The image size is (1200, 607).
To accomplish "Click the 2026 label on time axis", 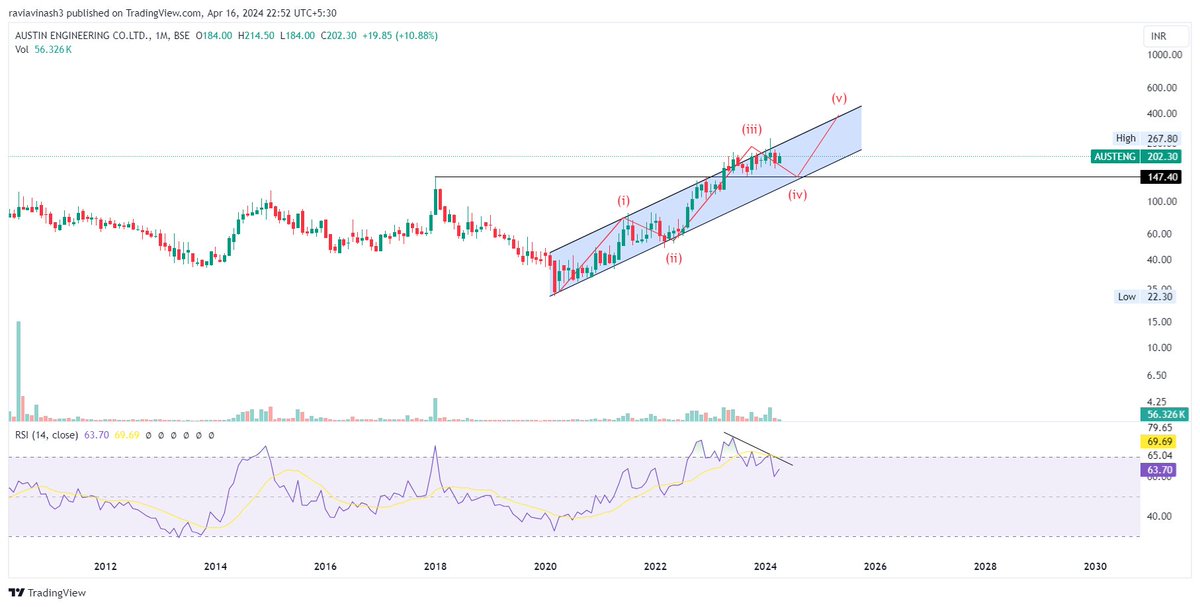I will (x=875, y=566).
